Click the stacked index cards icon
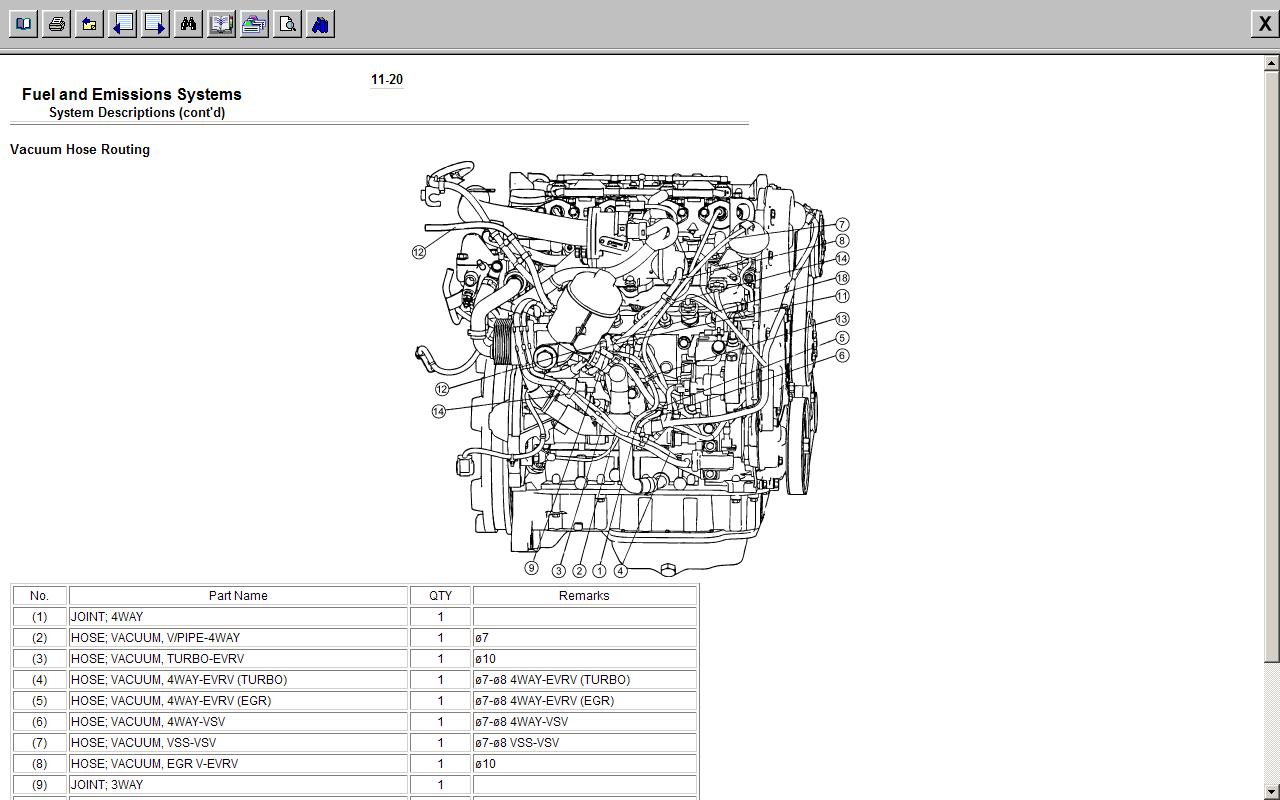Screen dimensions: 1280x800 [254, 24]
